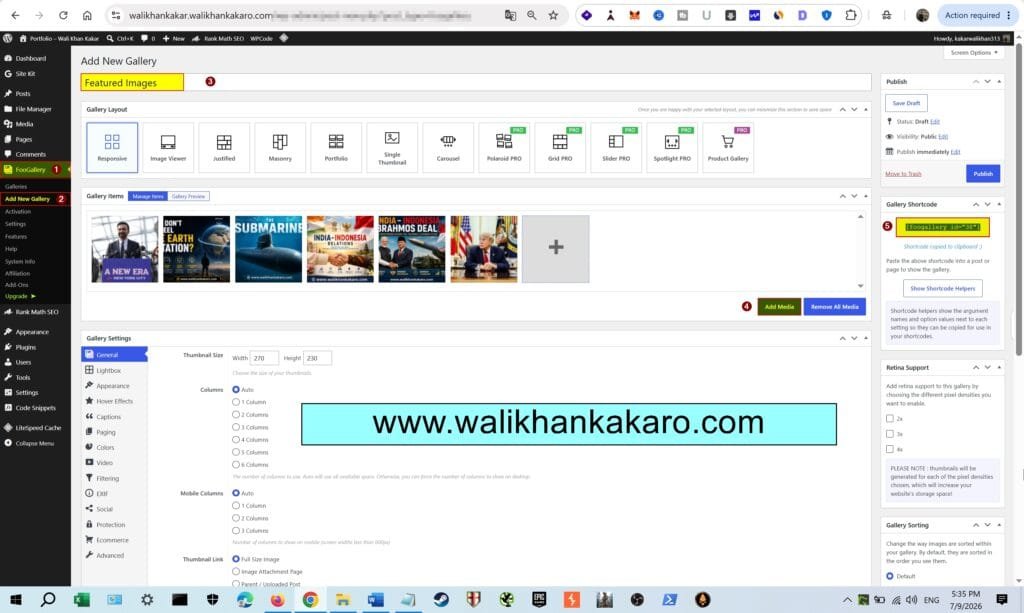This screenshot has width=1024, height=613.
Task: Click Remove All Media button
Action: click(835, 307)
